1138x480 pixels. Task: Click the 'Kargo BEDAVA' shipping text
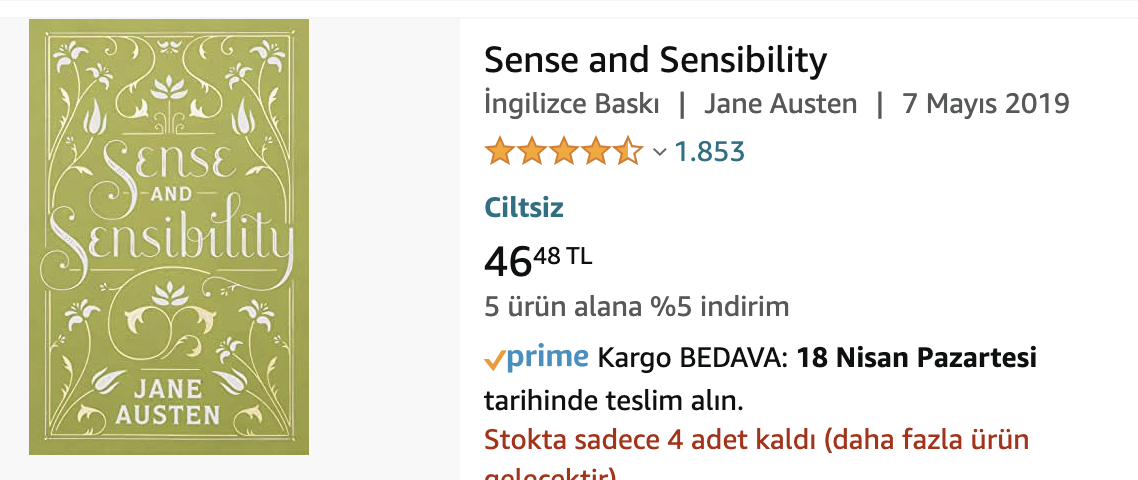point(691,357)
